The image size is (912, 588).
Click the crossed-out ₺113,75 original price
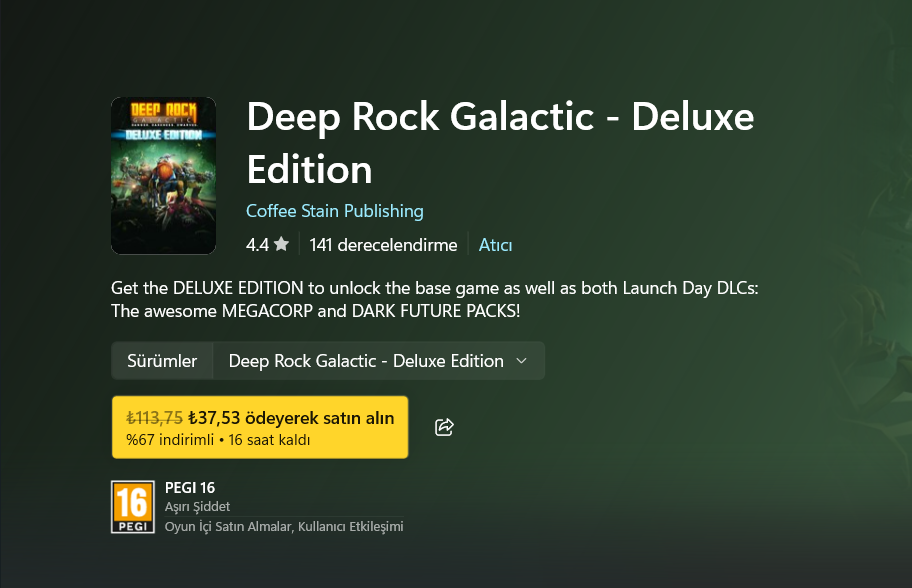pos(154,418)
